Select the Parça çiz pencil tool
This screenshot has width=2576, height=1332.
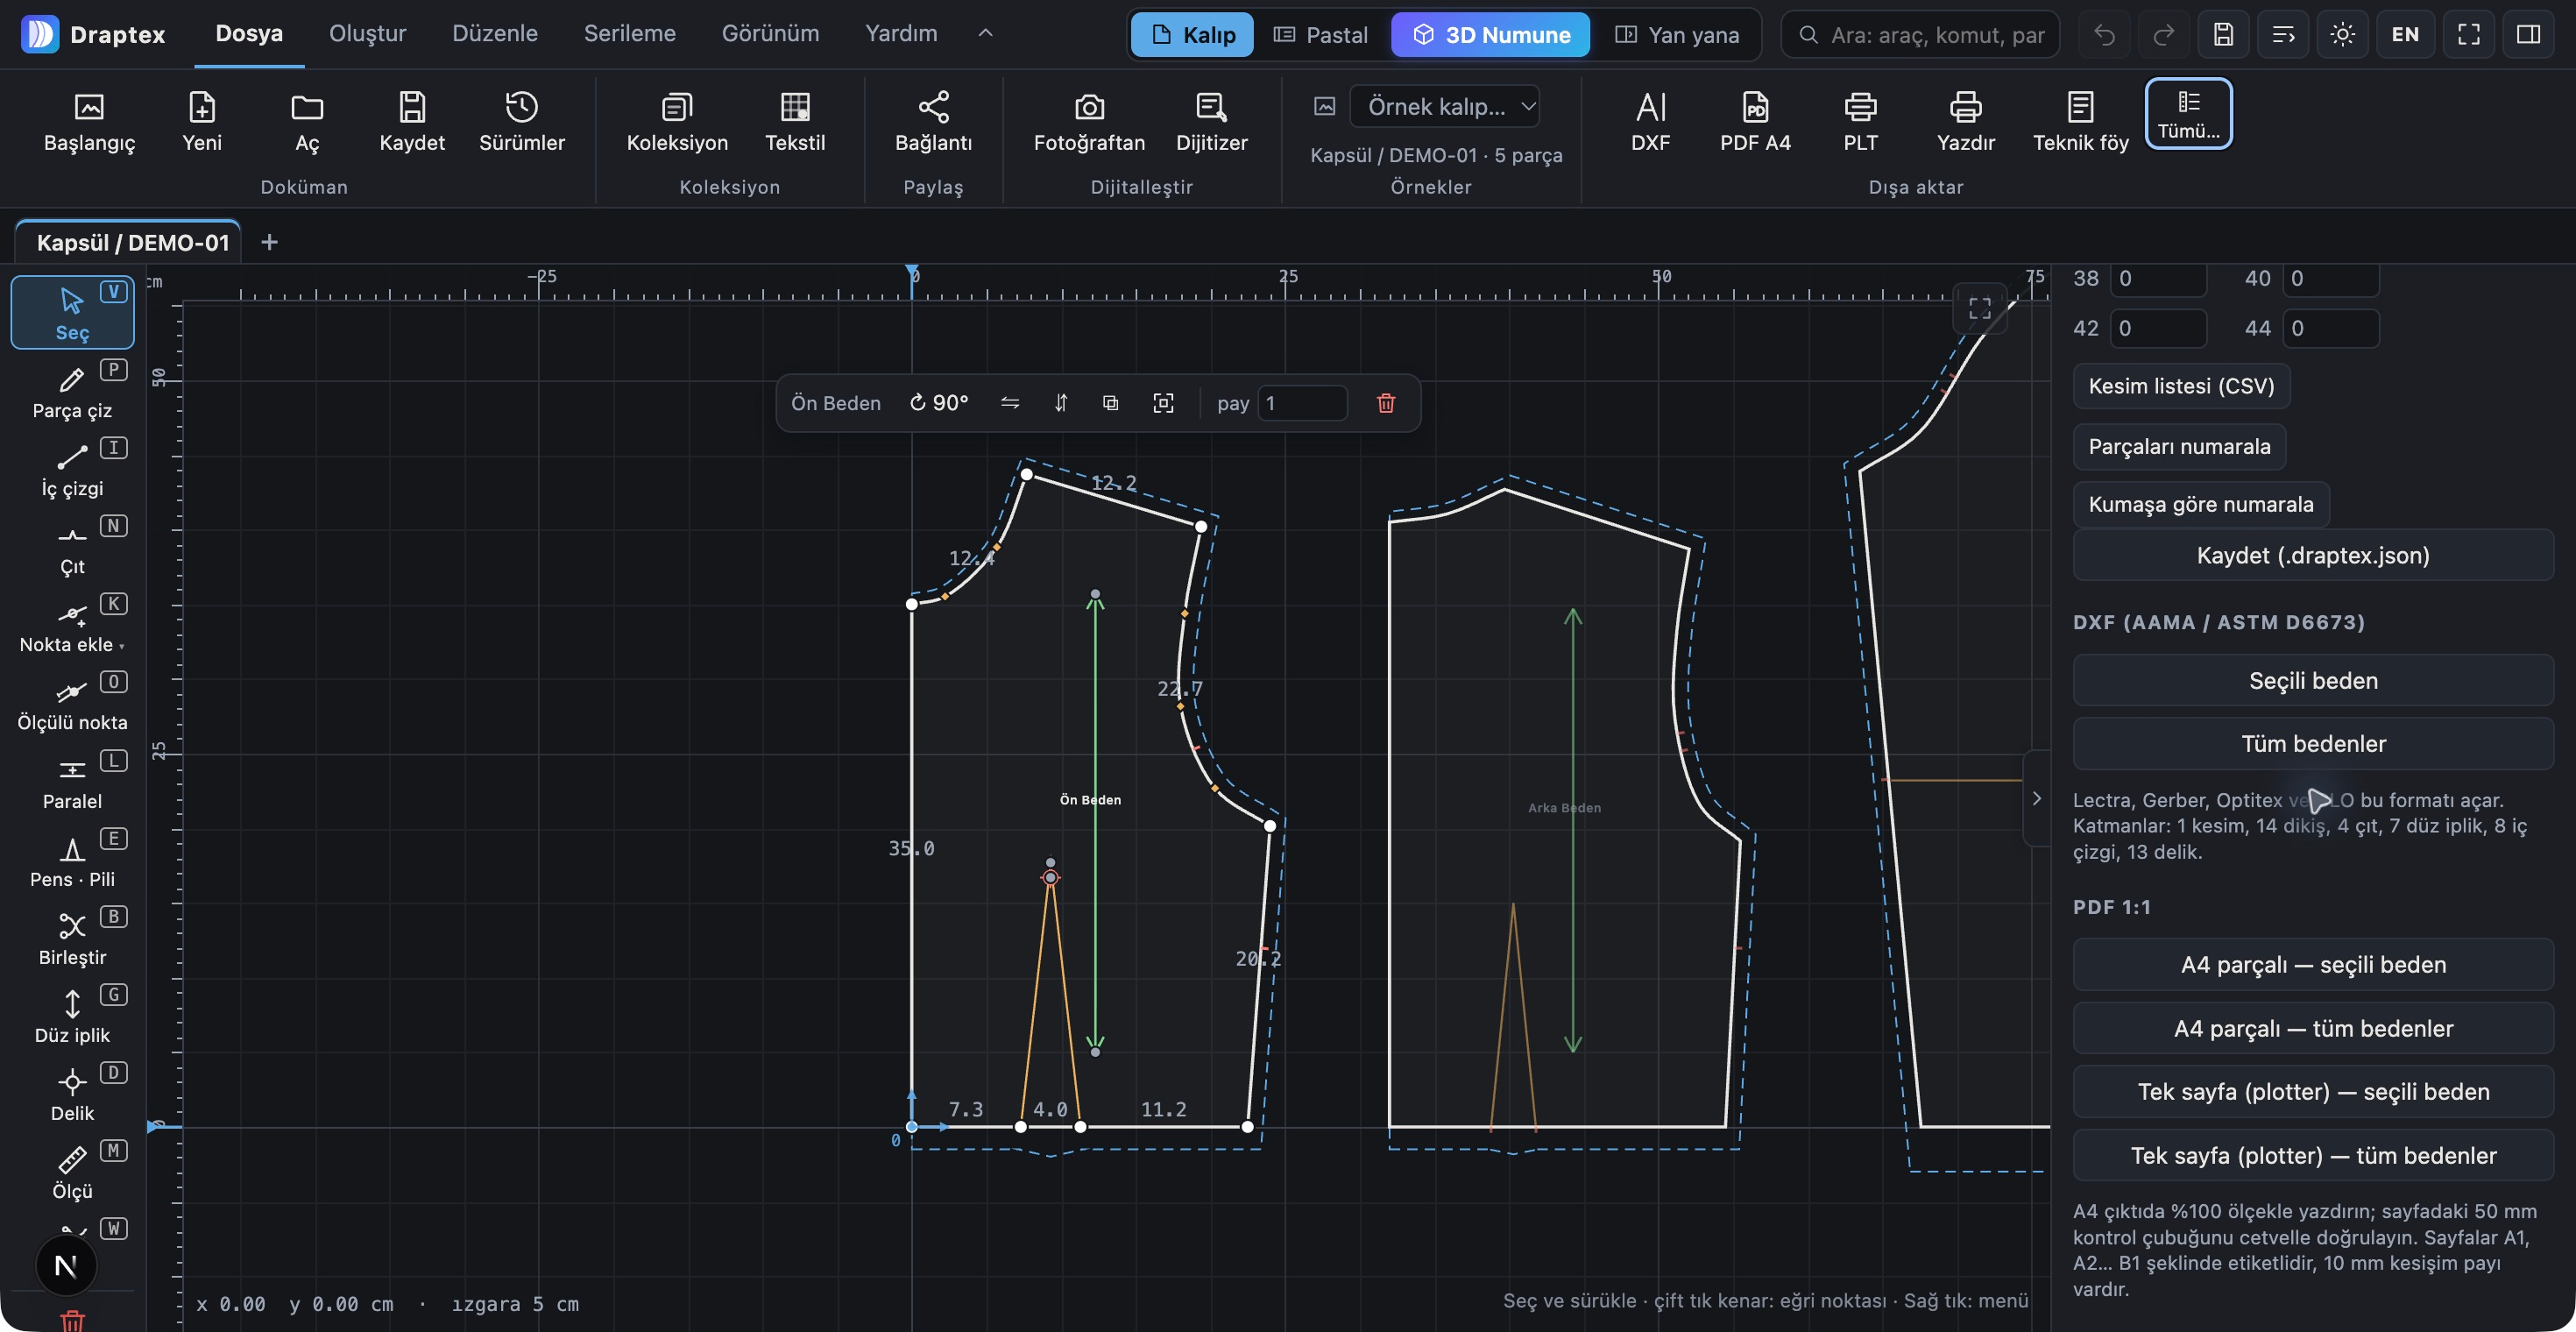tap(72, 391)
